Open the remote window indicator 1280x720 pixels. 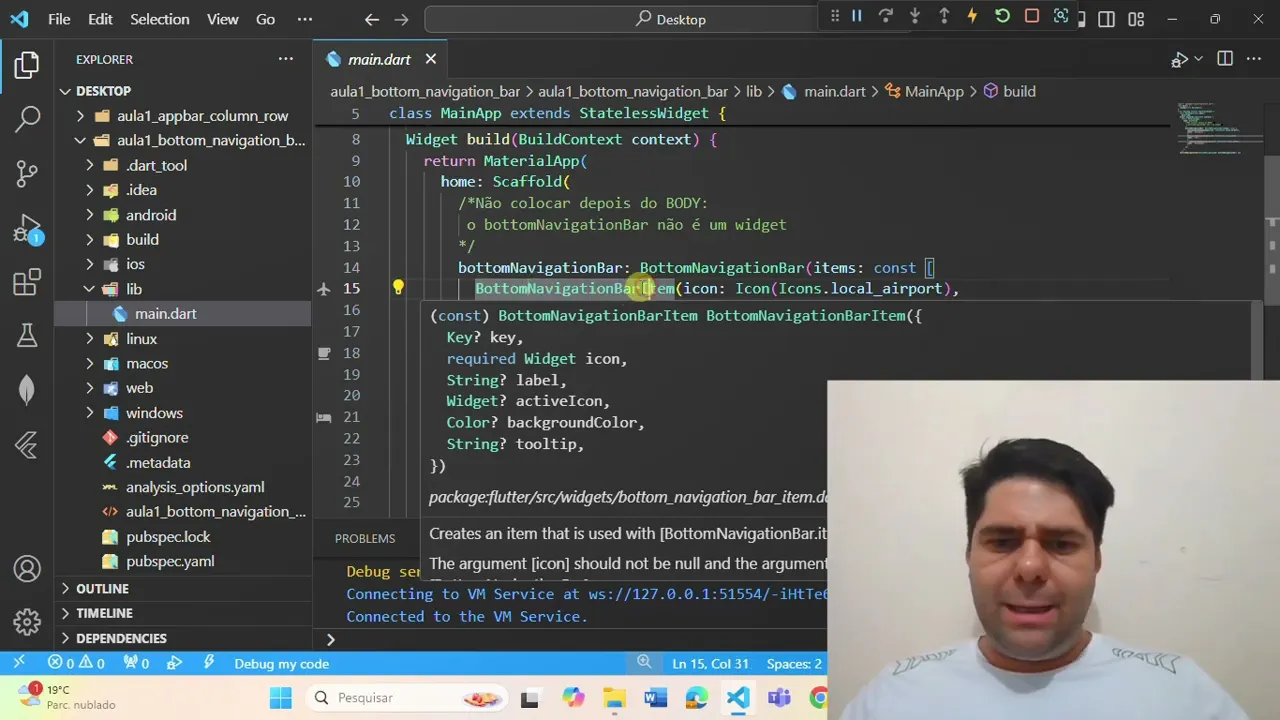click(x=18, y=663)
